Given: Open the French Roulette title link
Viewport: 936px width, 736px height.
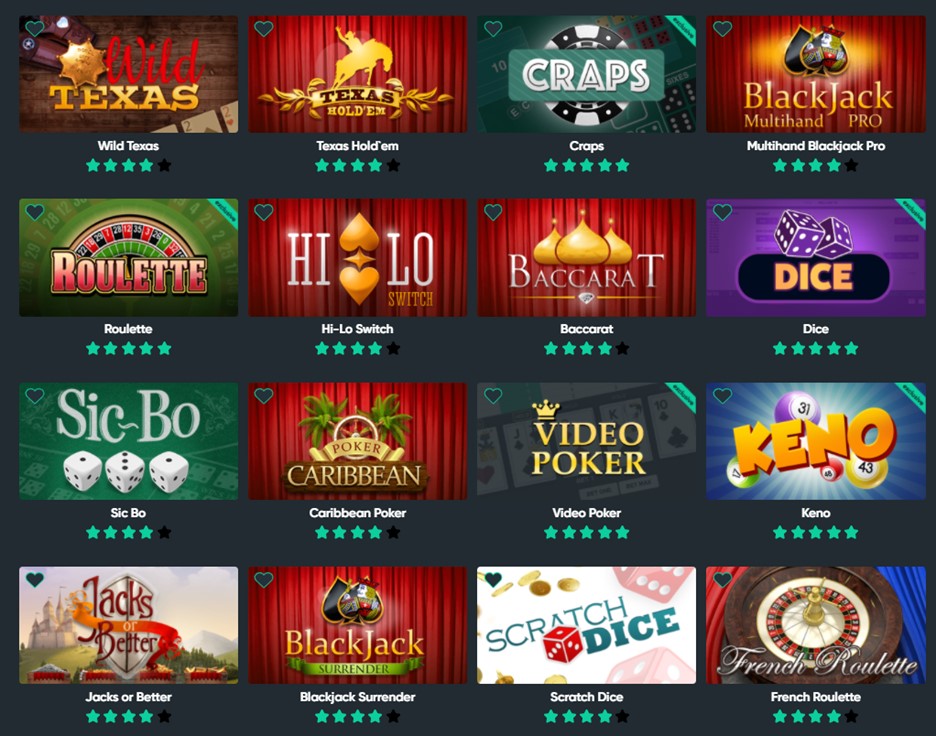Looking at the screenshot, I should click(815, 697).
